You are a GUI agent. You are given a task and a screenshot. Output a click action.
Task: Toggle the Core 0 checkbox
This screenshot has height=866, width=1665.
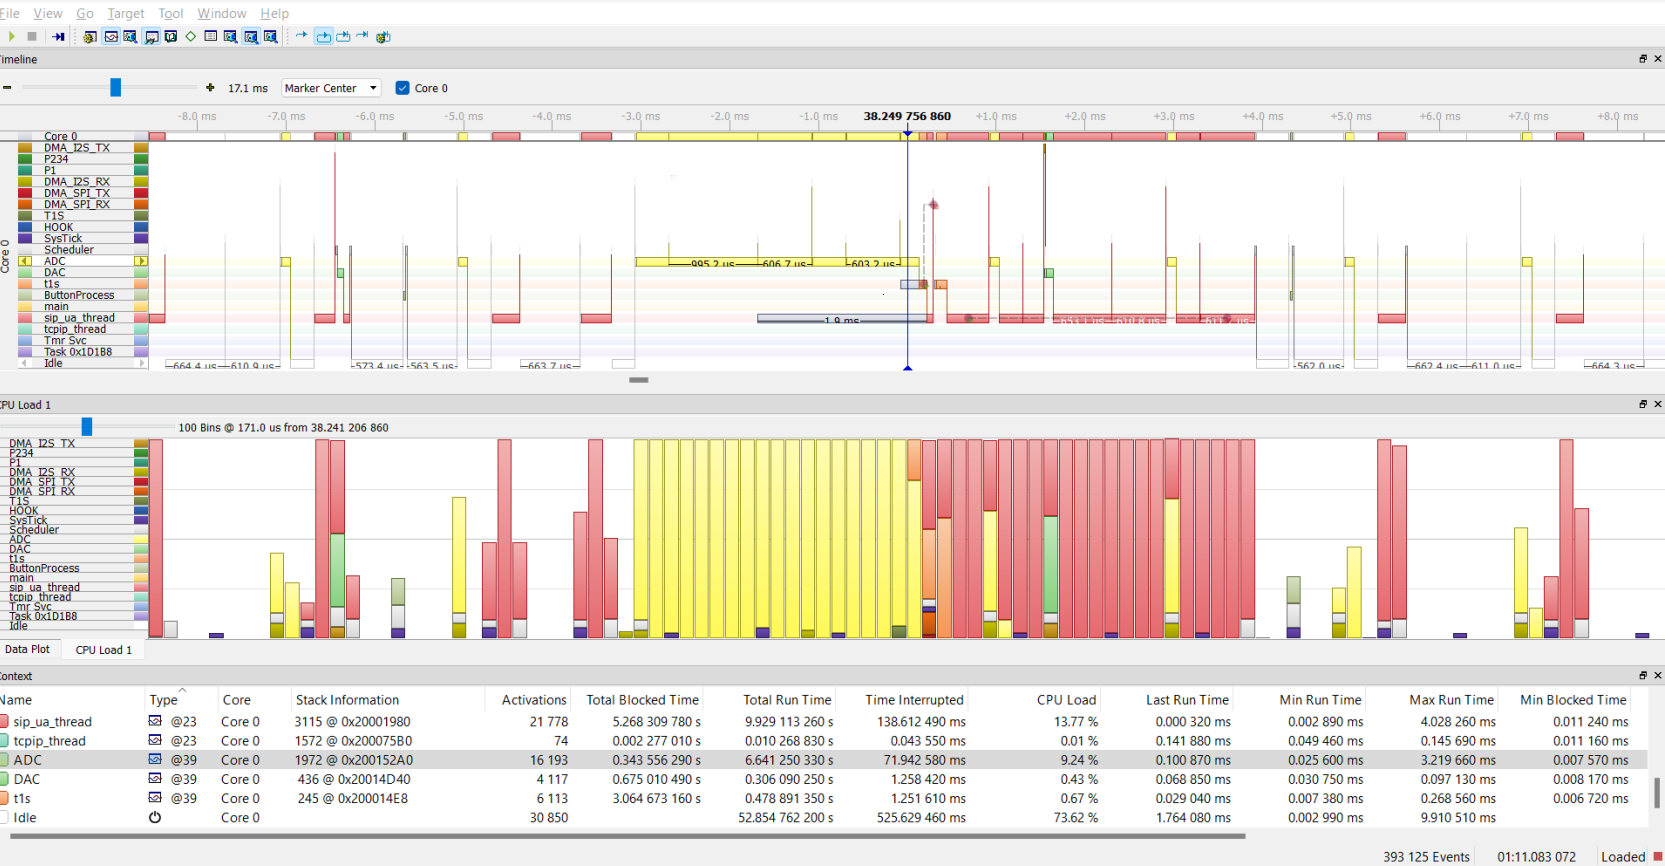(402, 88)
